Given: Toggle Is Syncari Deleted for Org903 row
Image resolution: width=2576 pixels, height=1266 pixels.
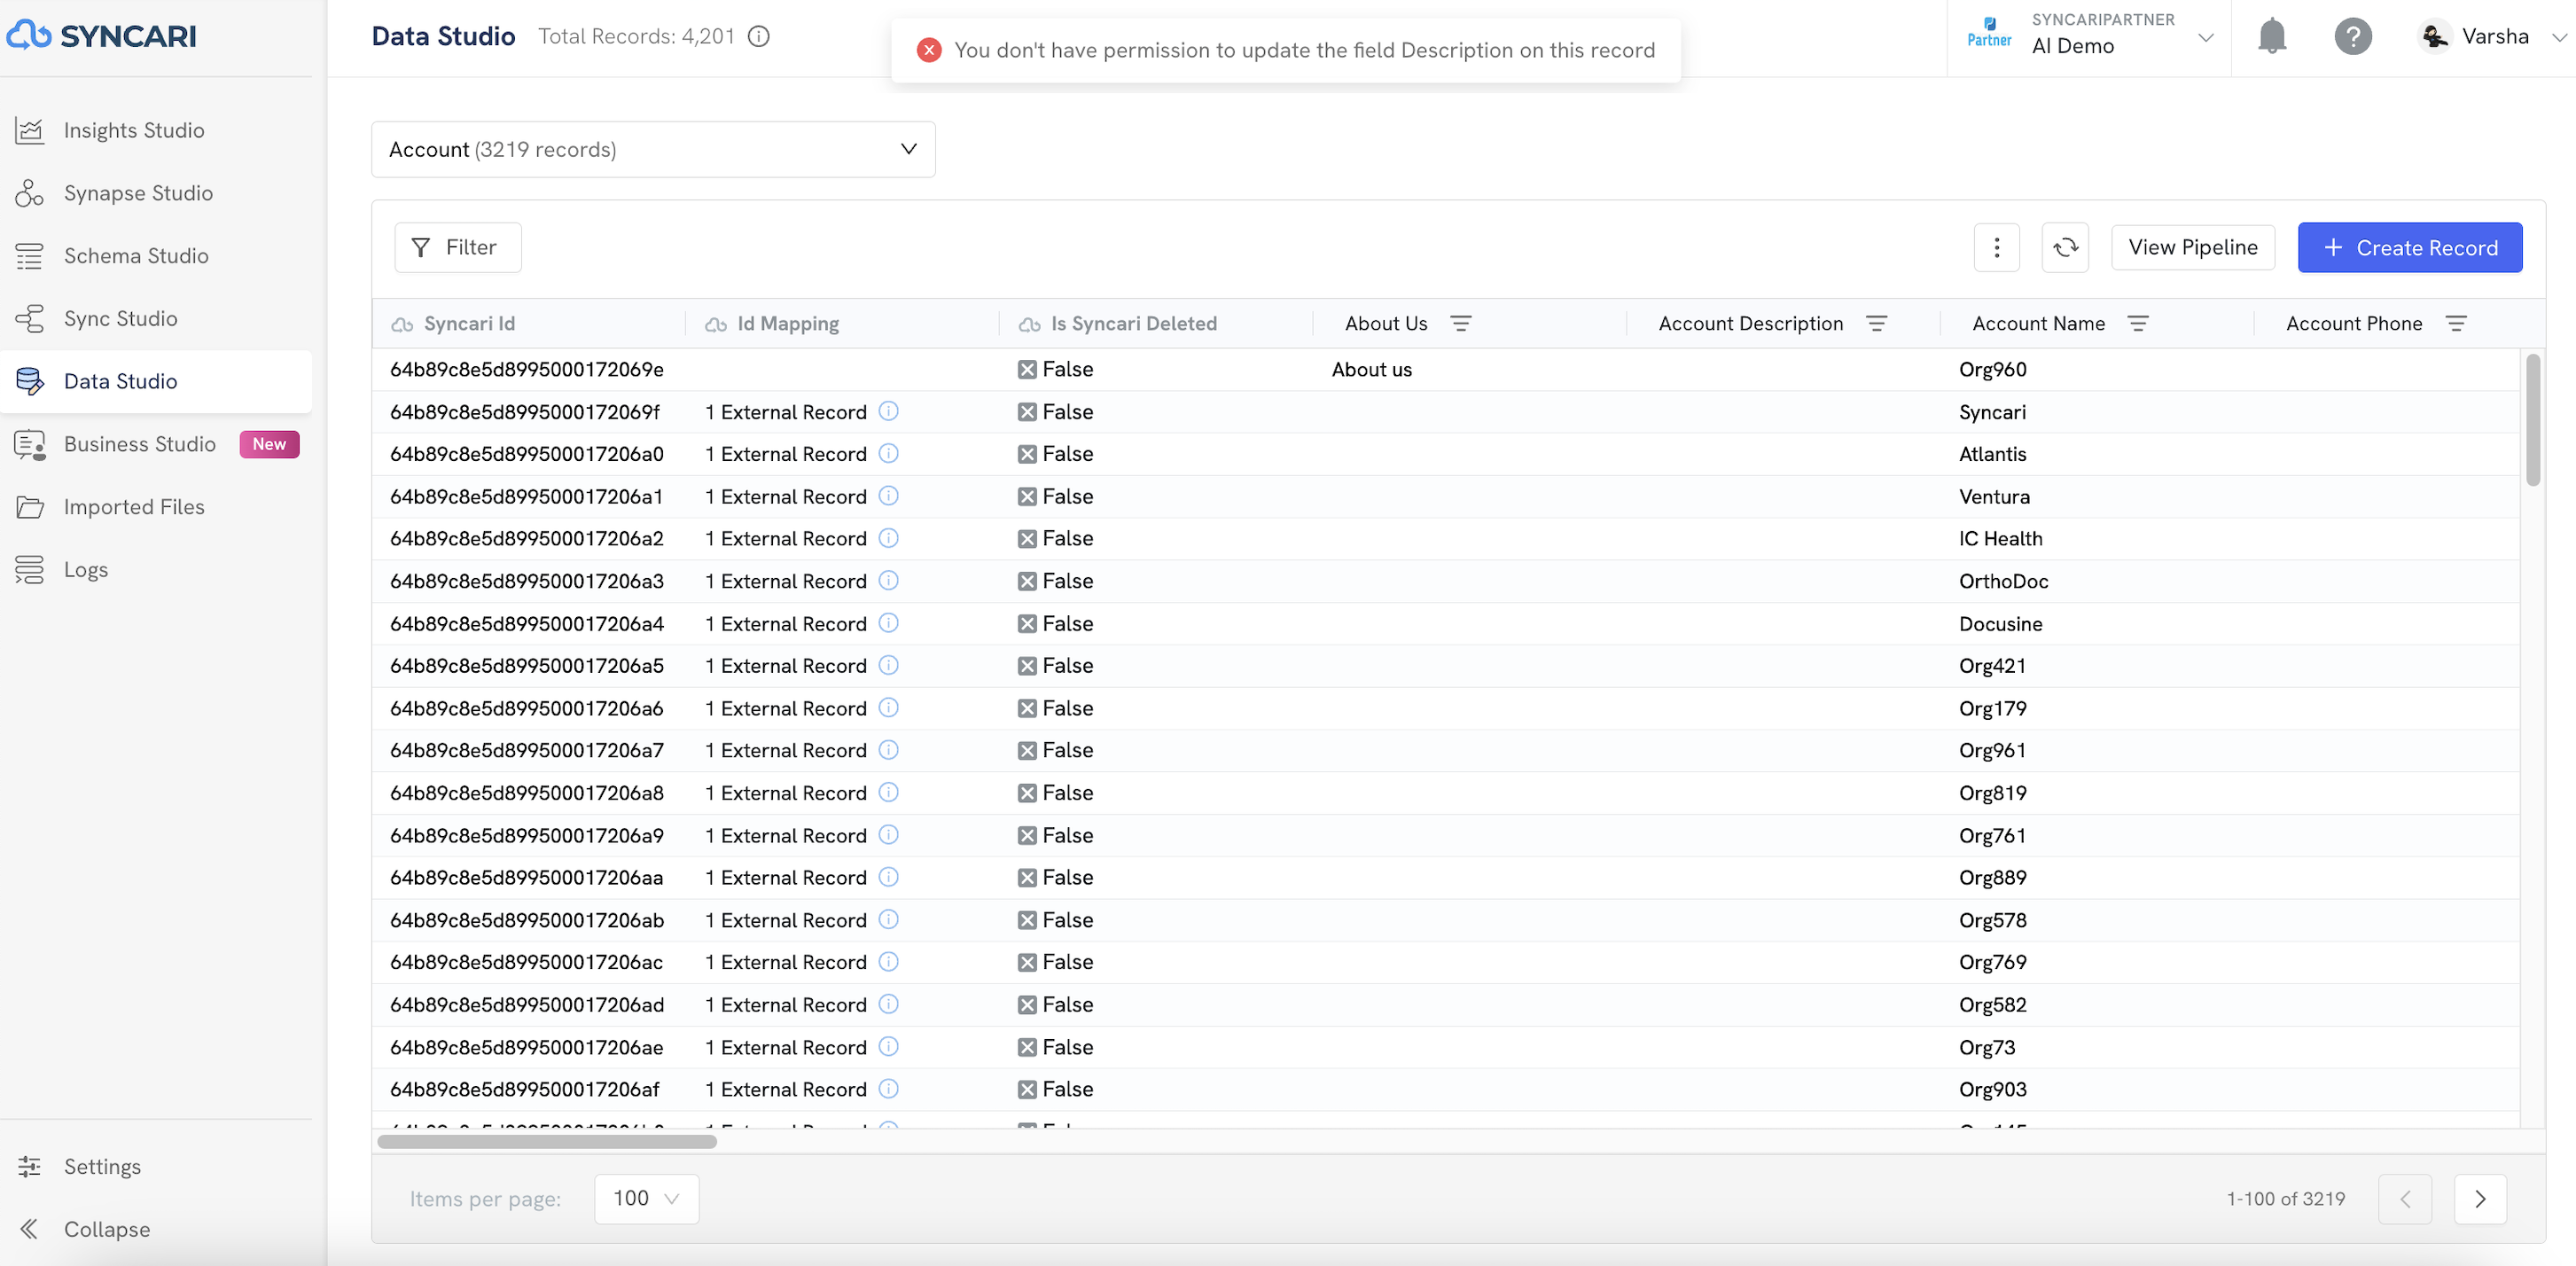Looking at the screenshot, I should (1027, 1090).
